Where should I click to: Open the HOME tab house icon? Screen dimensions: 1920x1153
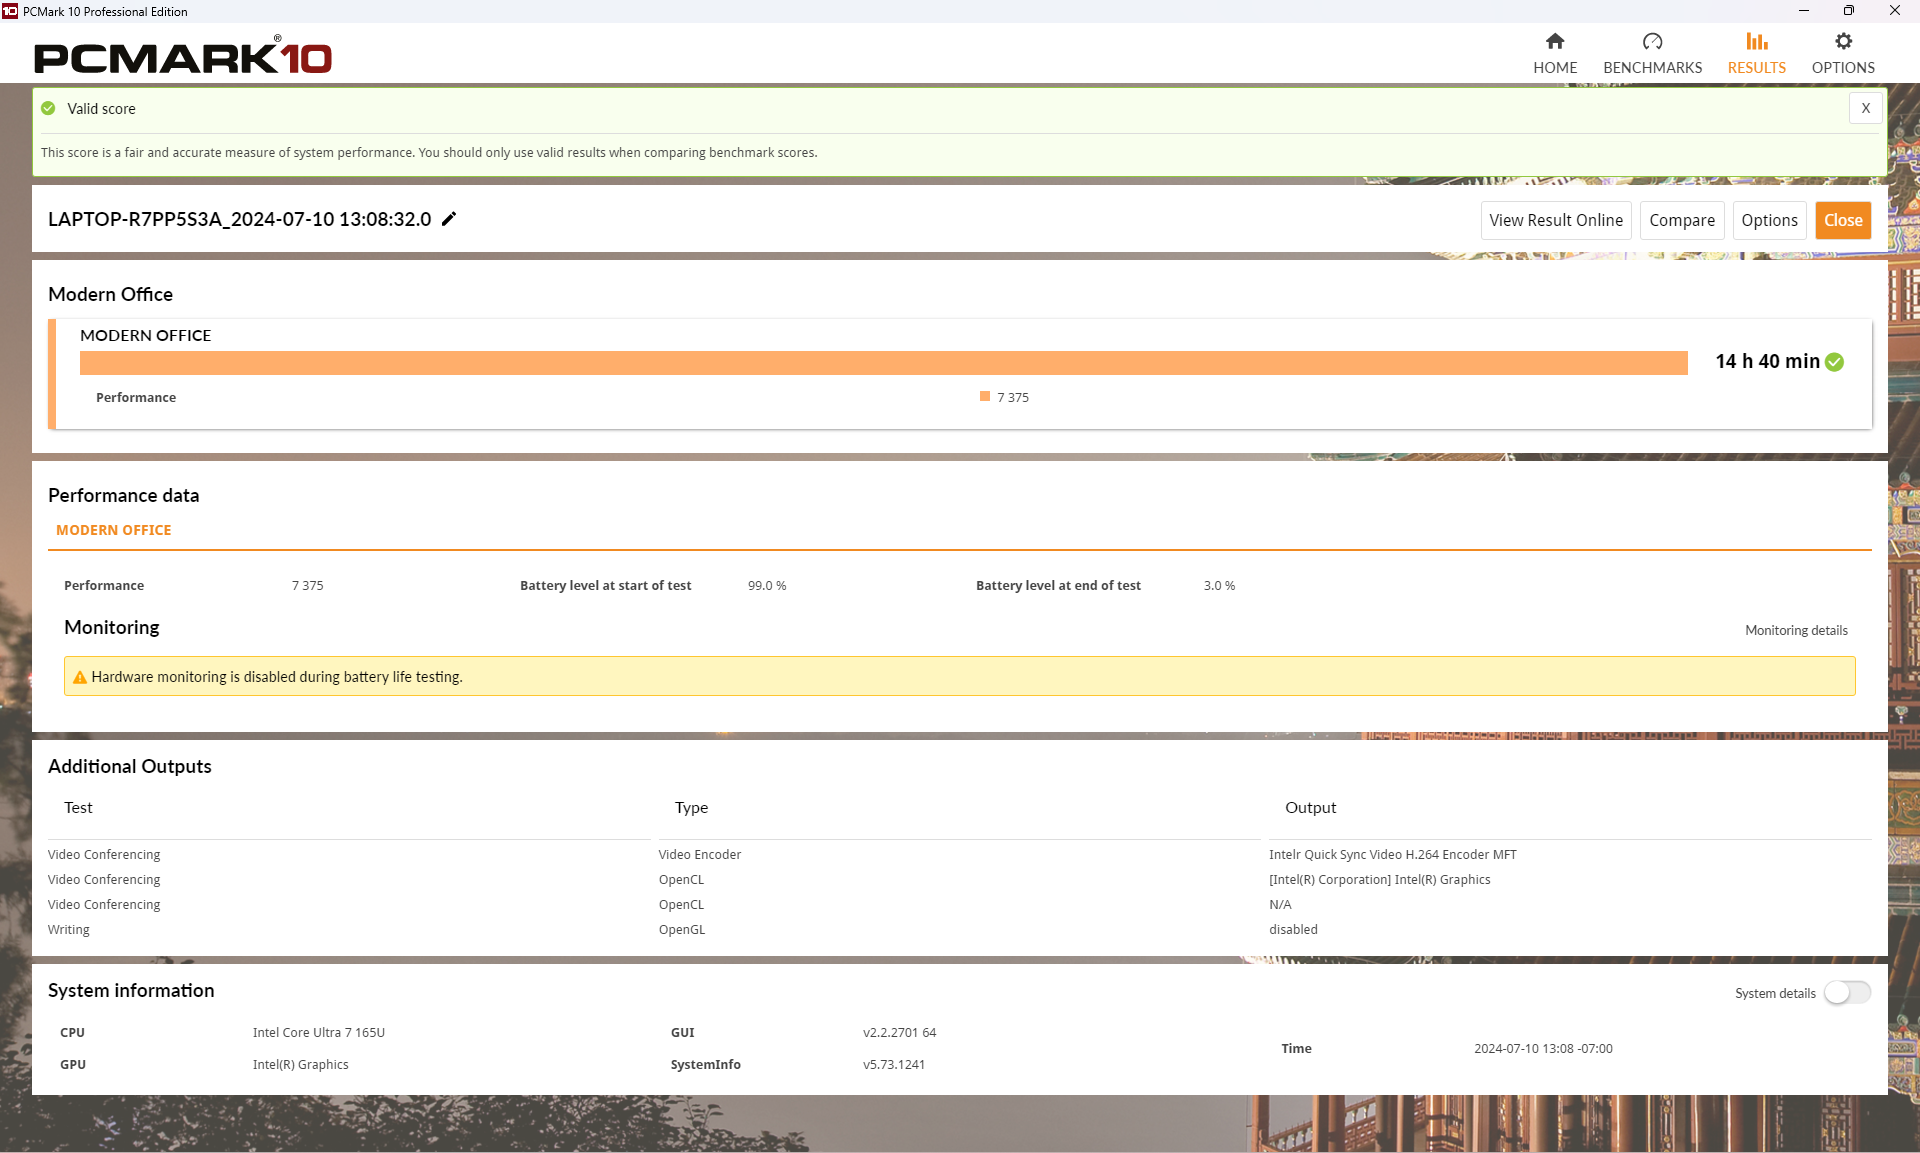tap(1554, 41)
